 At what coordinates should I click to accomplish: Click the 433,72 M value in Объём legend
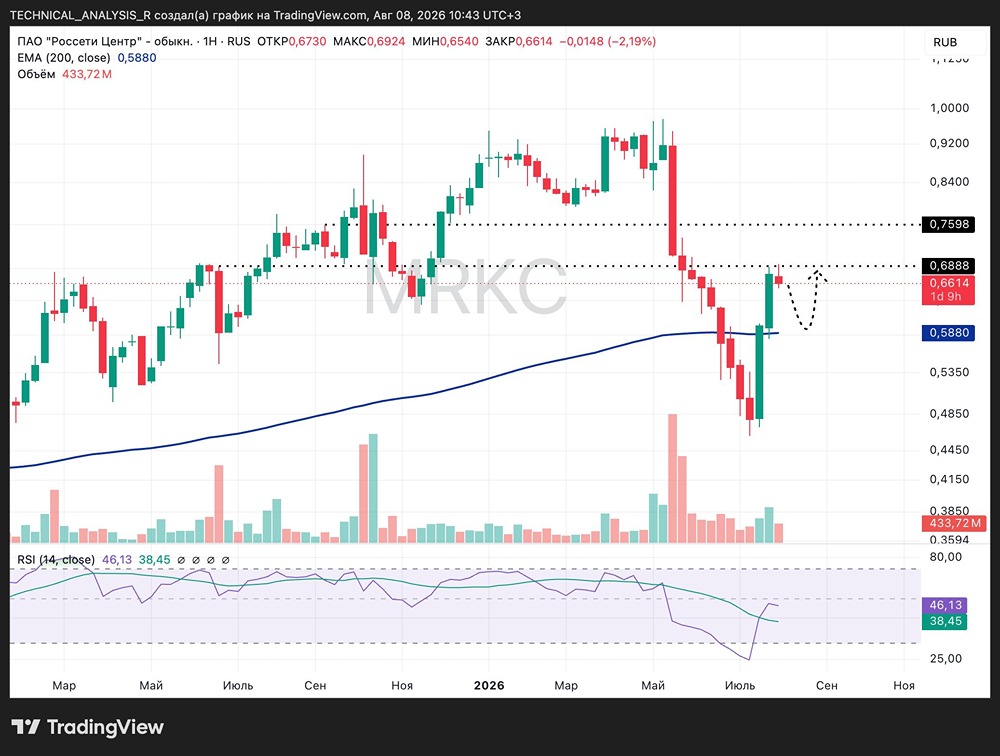coord(87,74)
